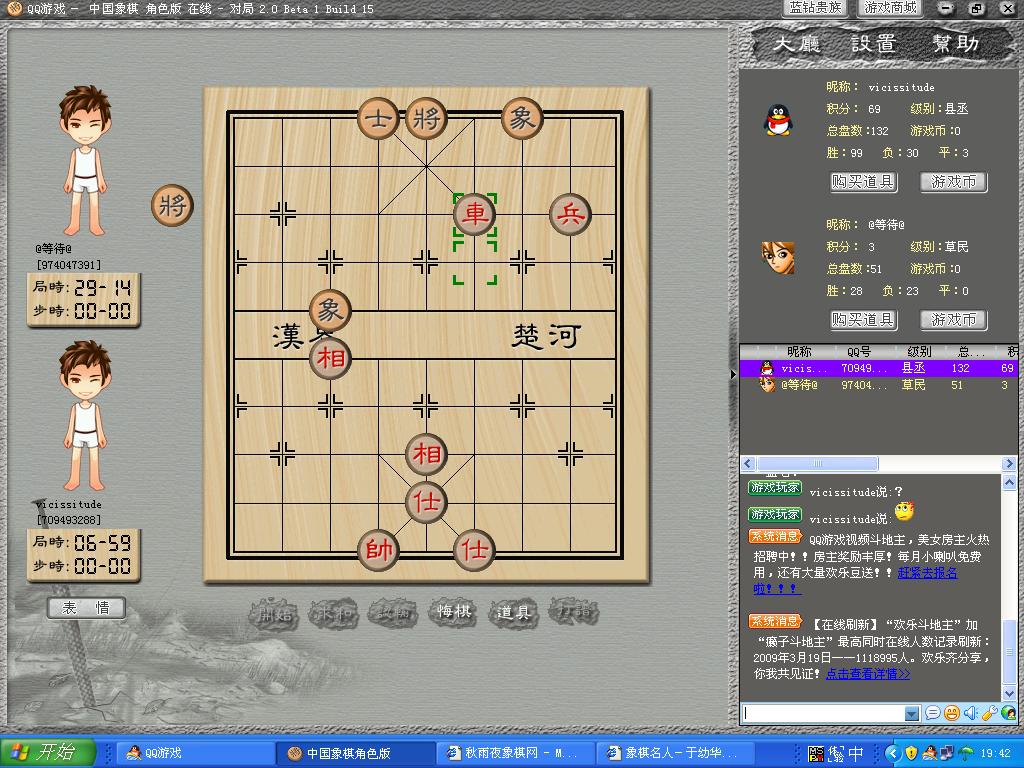This screenshot has width=1024, height=768.
Task: Open the QQ penguin tray icon
Action: pos(929,753)
